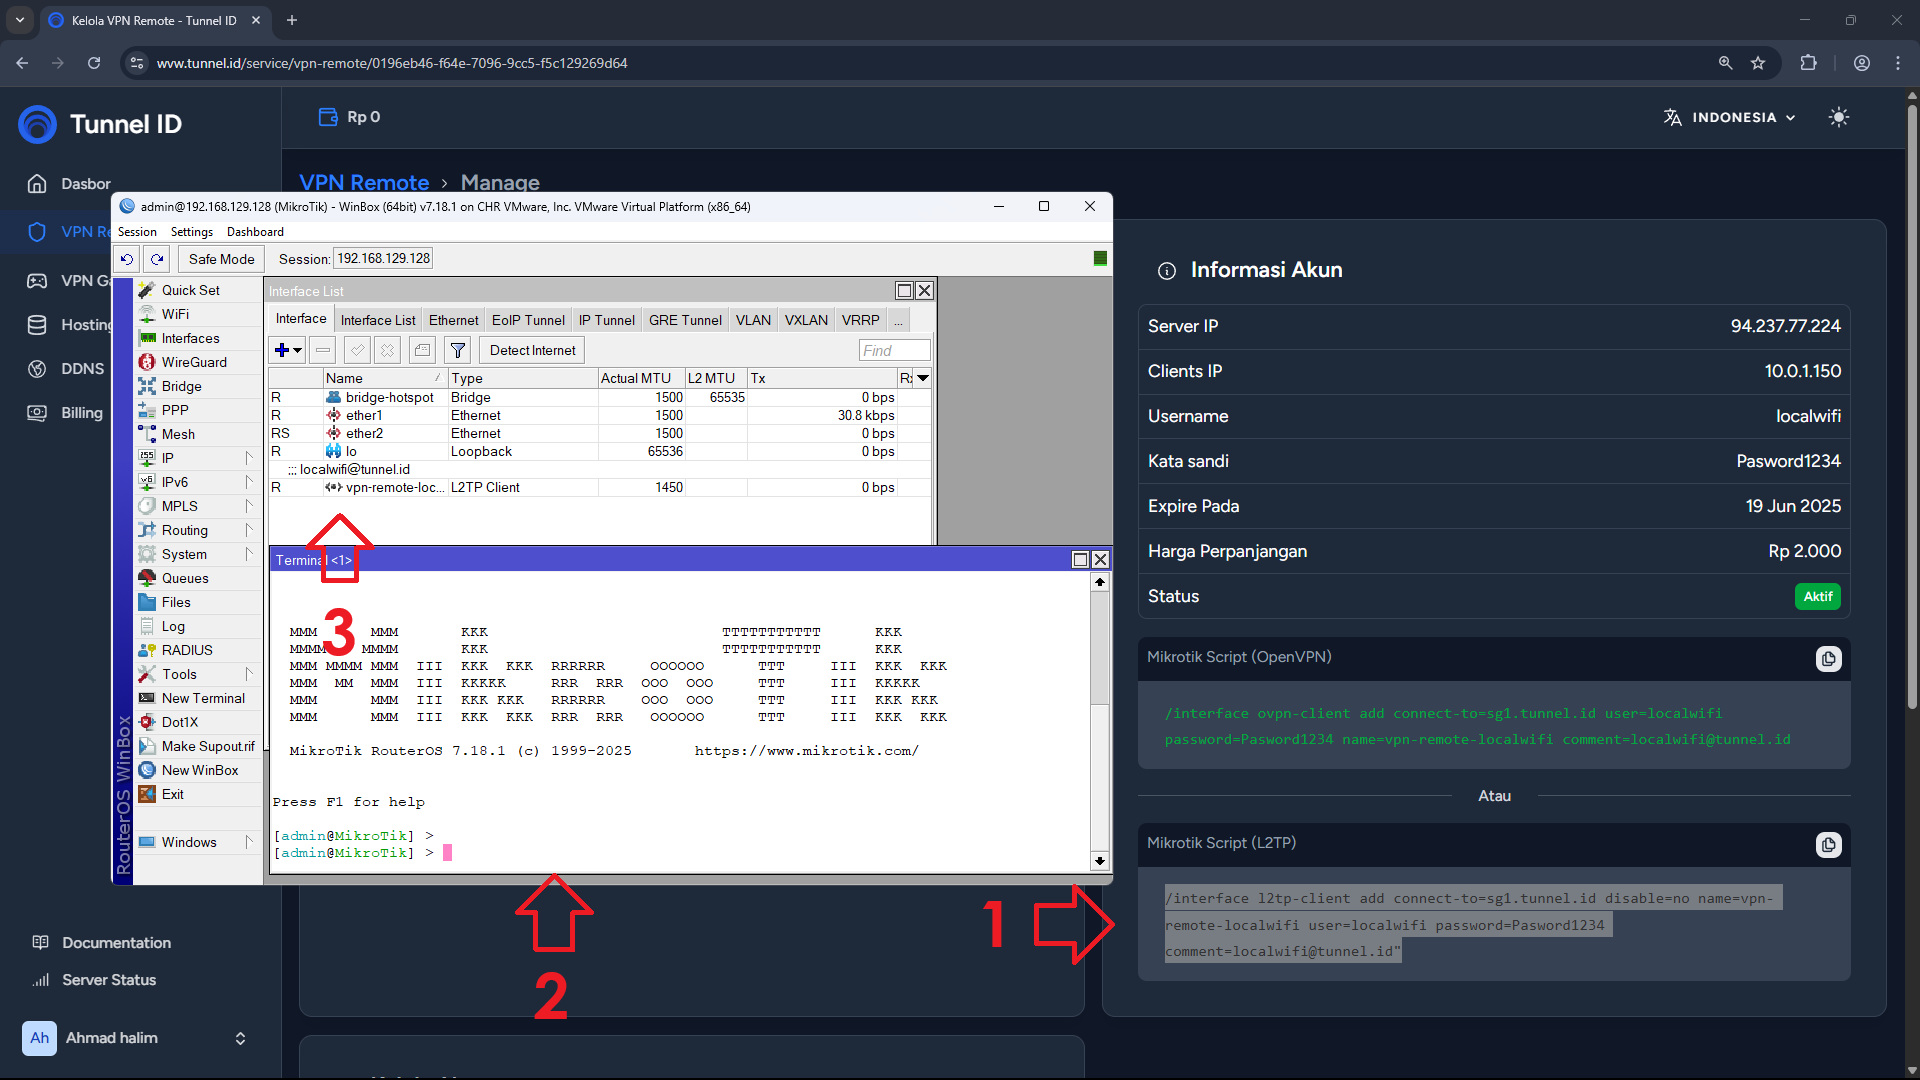Click the WinBox redo arrow icon
Viewport: 1920px width, 1080px height.
click(157, 259)
